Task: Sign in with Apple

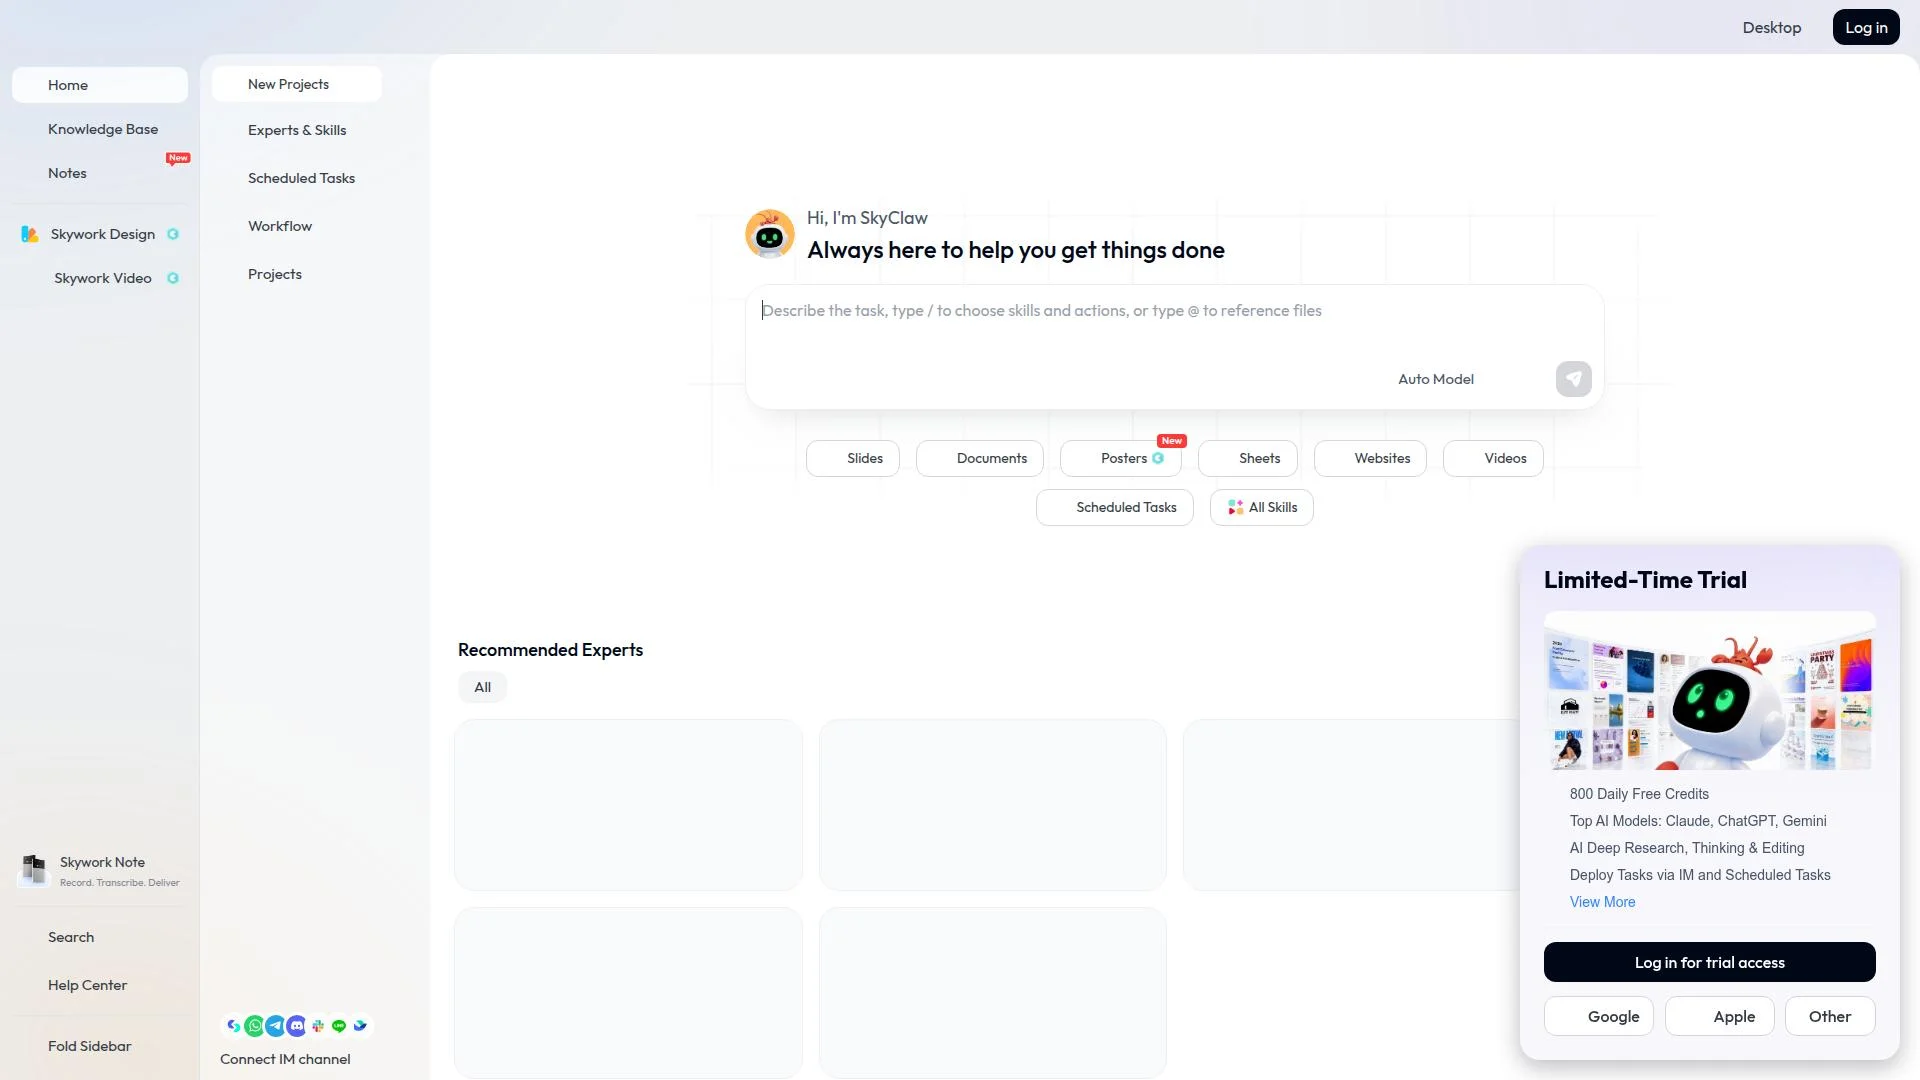Action: [1720, 1016]
